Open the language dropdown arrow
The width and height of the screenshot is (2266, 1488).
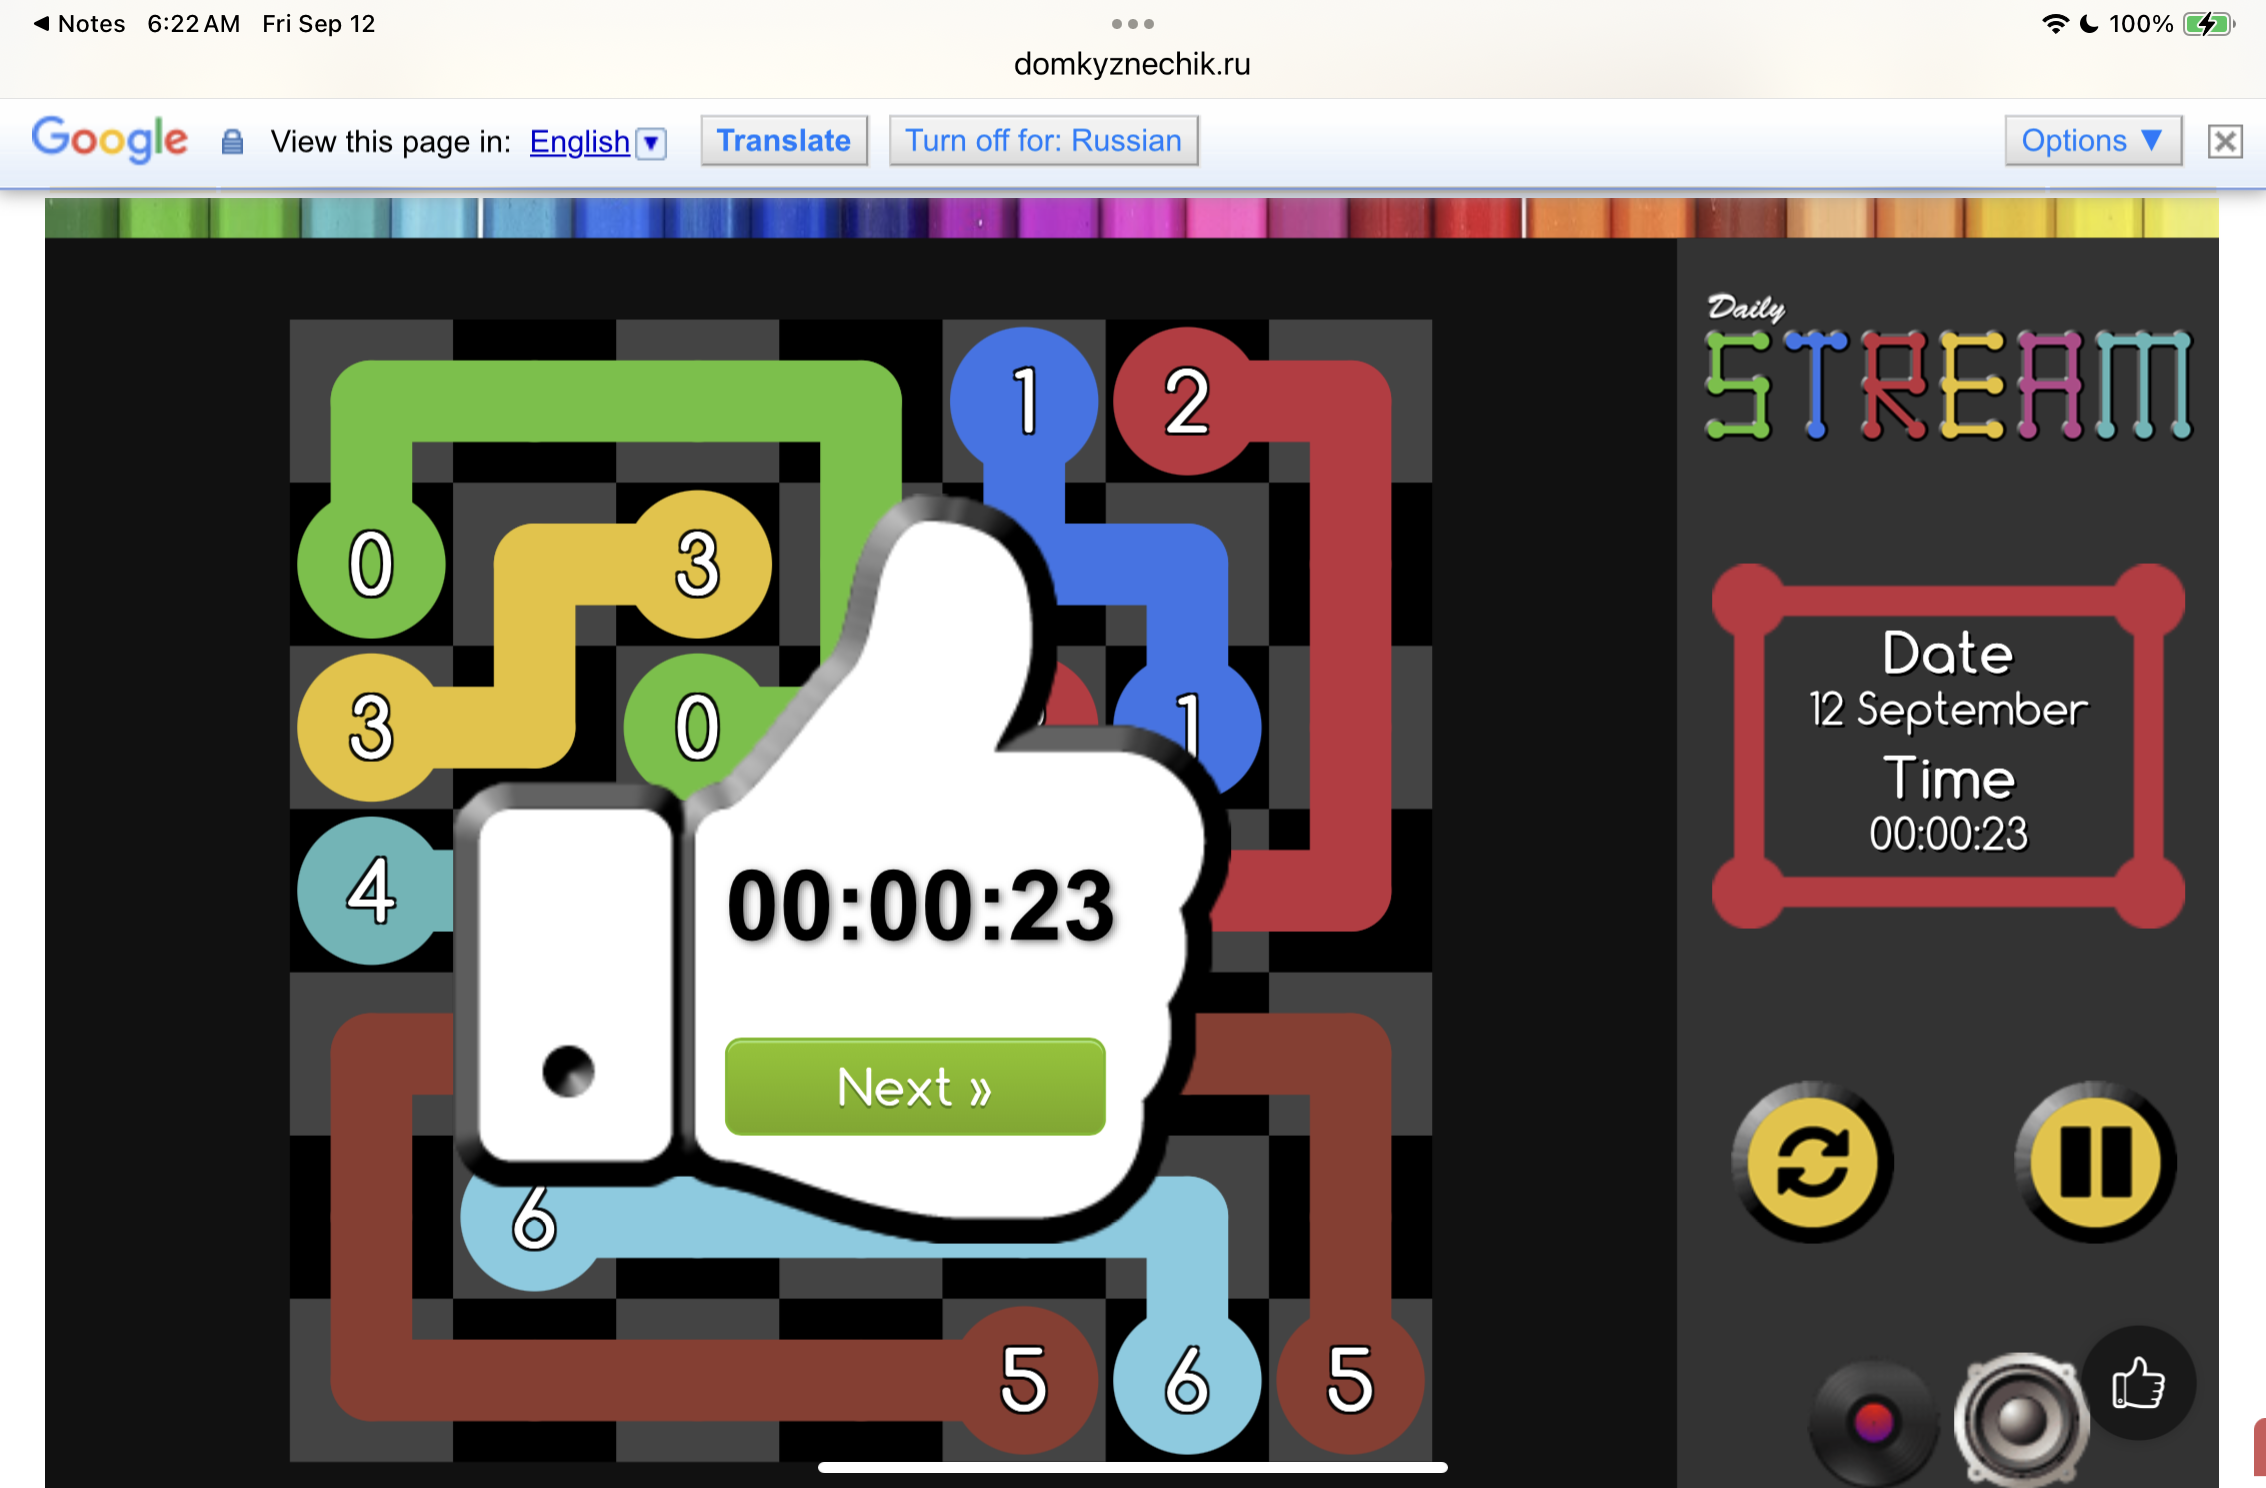click(x=652, y=143)
